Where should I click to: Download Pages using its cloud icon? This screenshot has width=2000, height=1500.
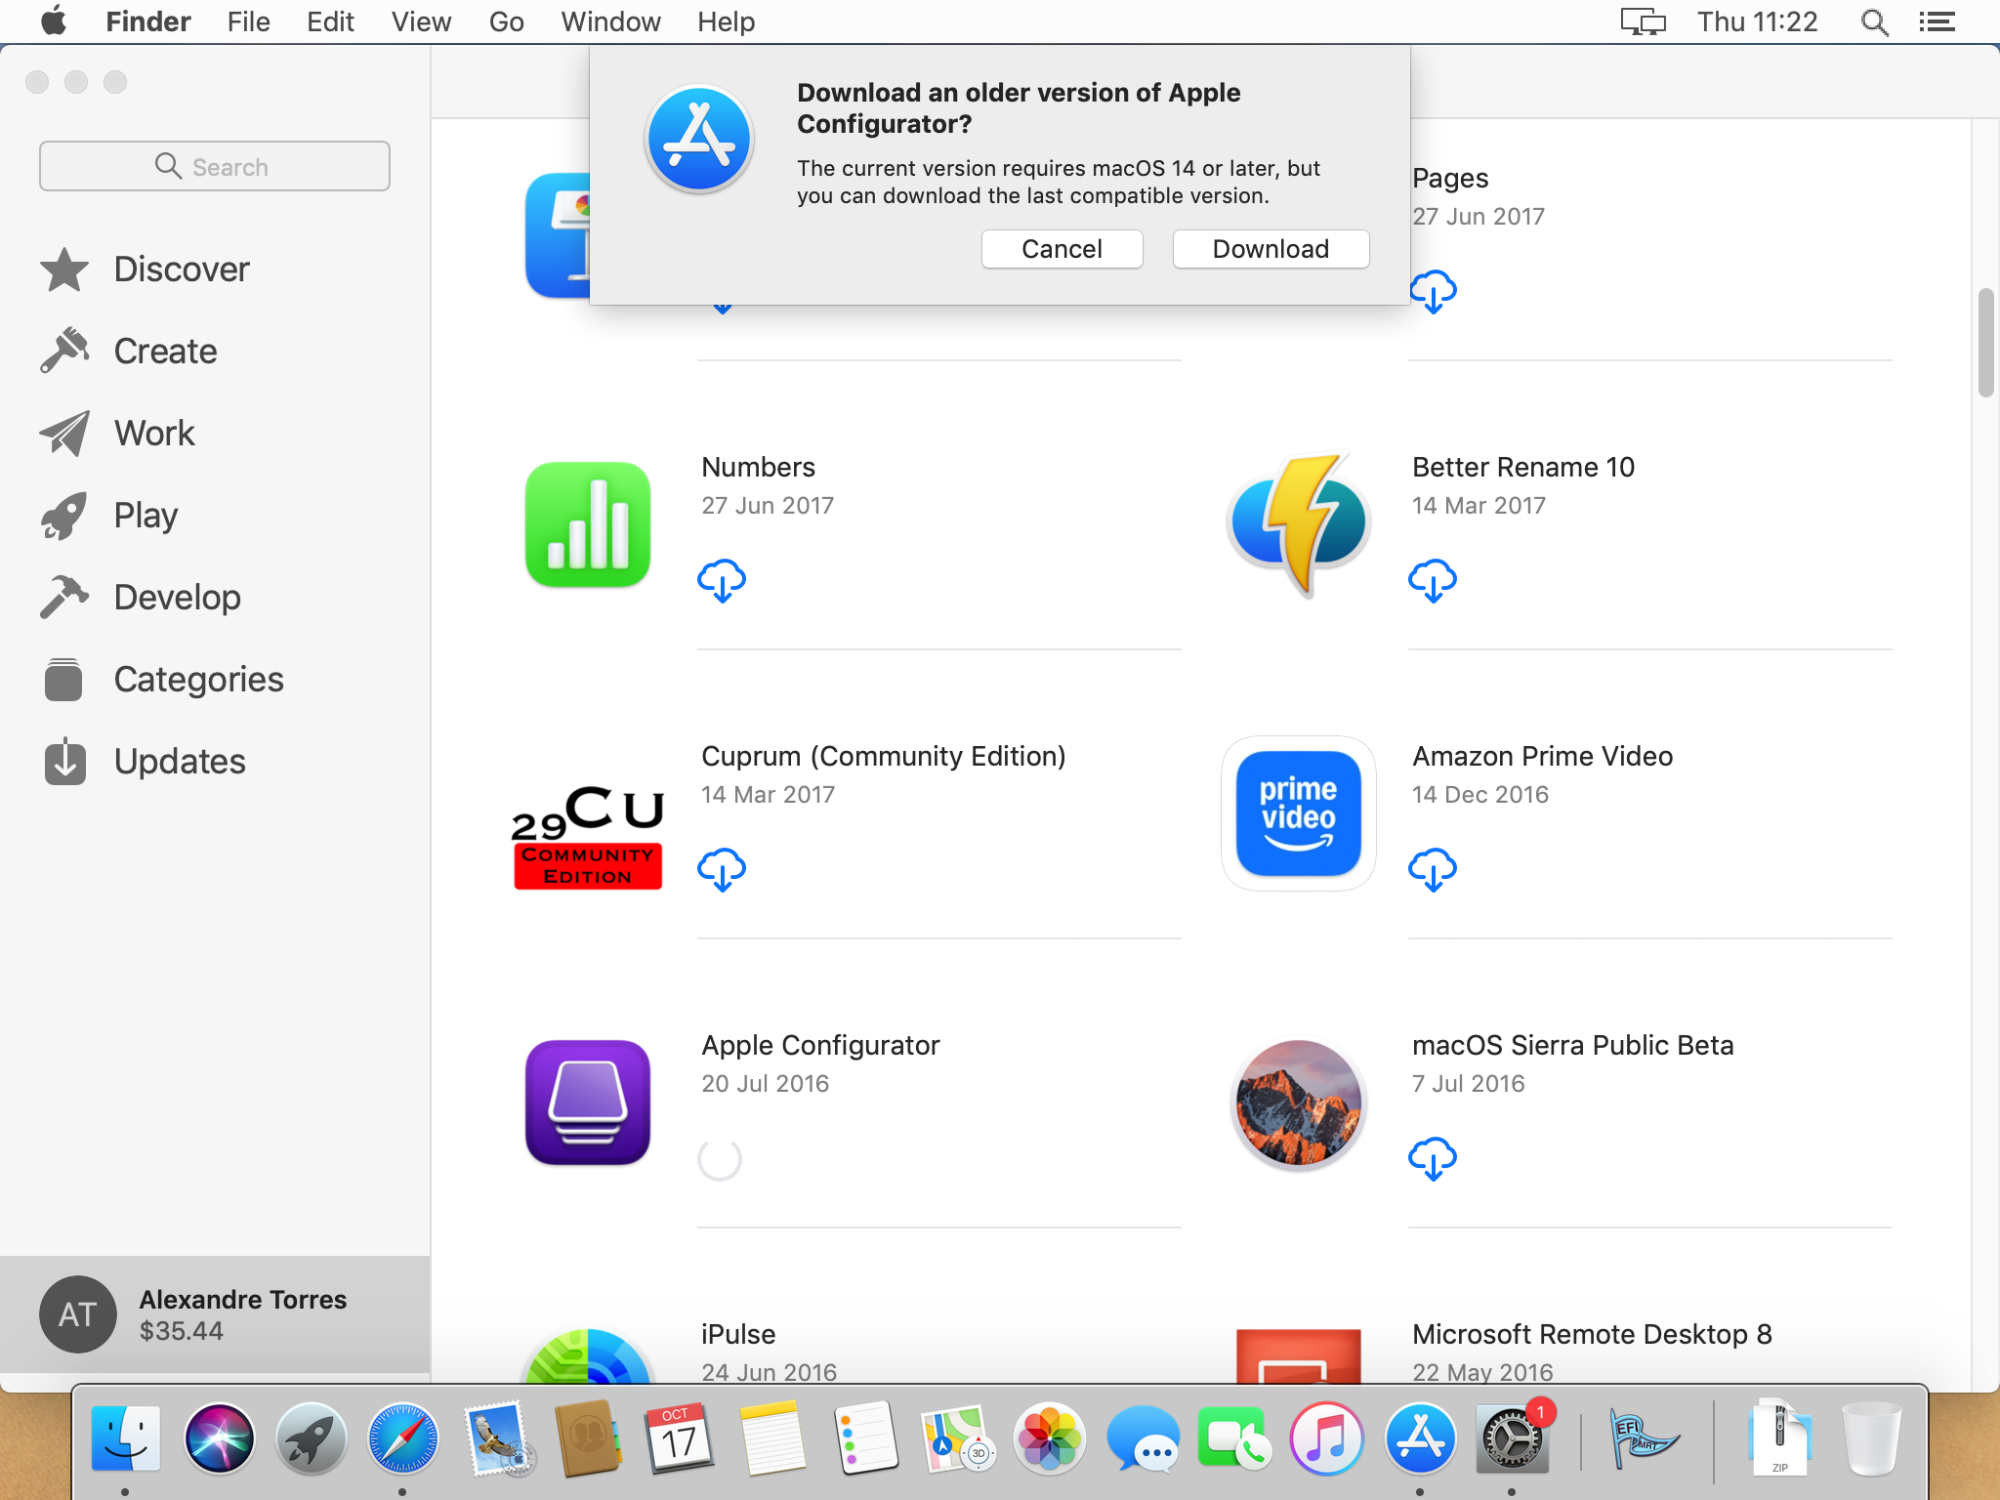tap(1432, 291)
